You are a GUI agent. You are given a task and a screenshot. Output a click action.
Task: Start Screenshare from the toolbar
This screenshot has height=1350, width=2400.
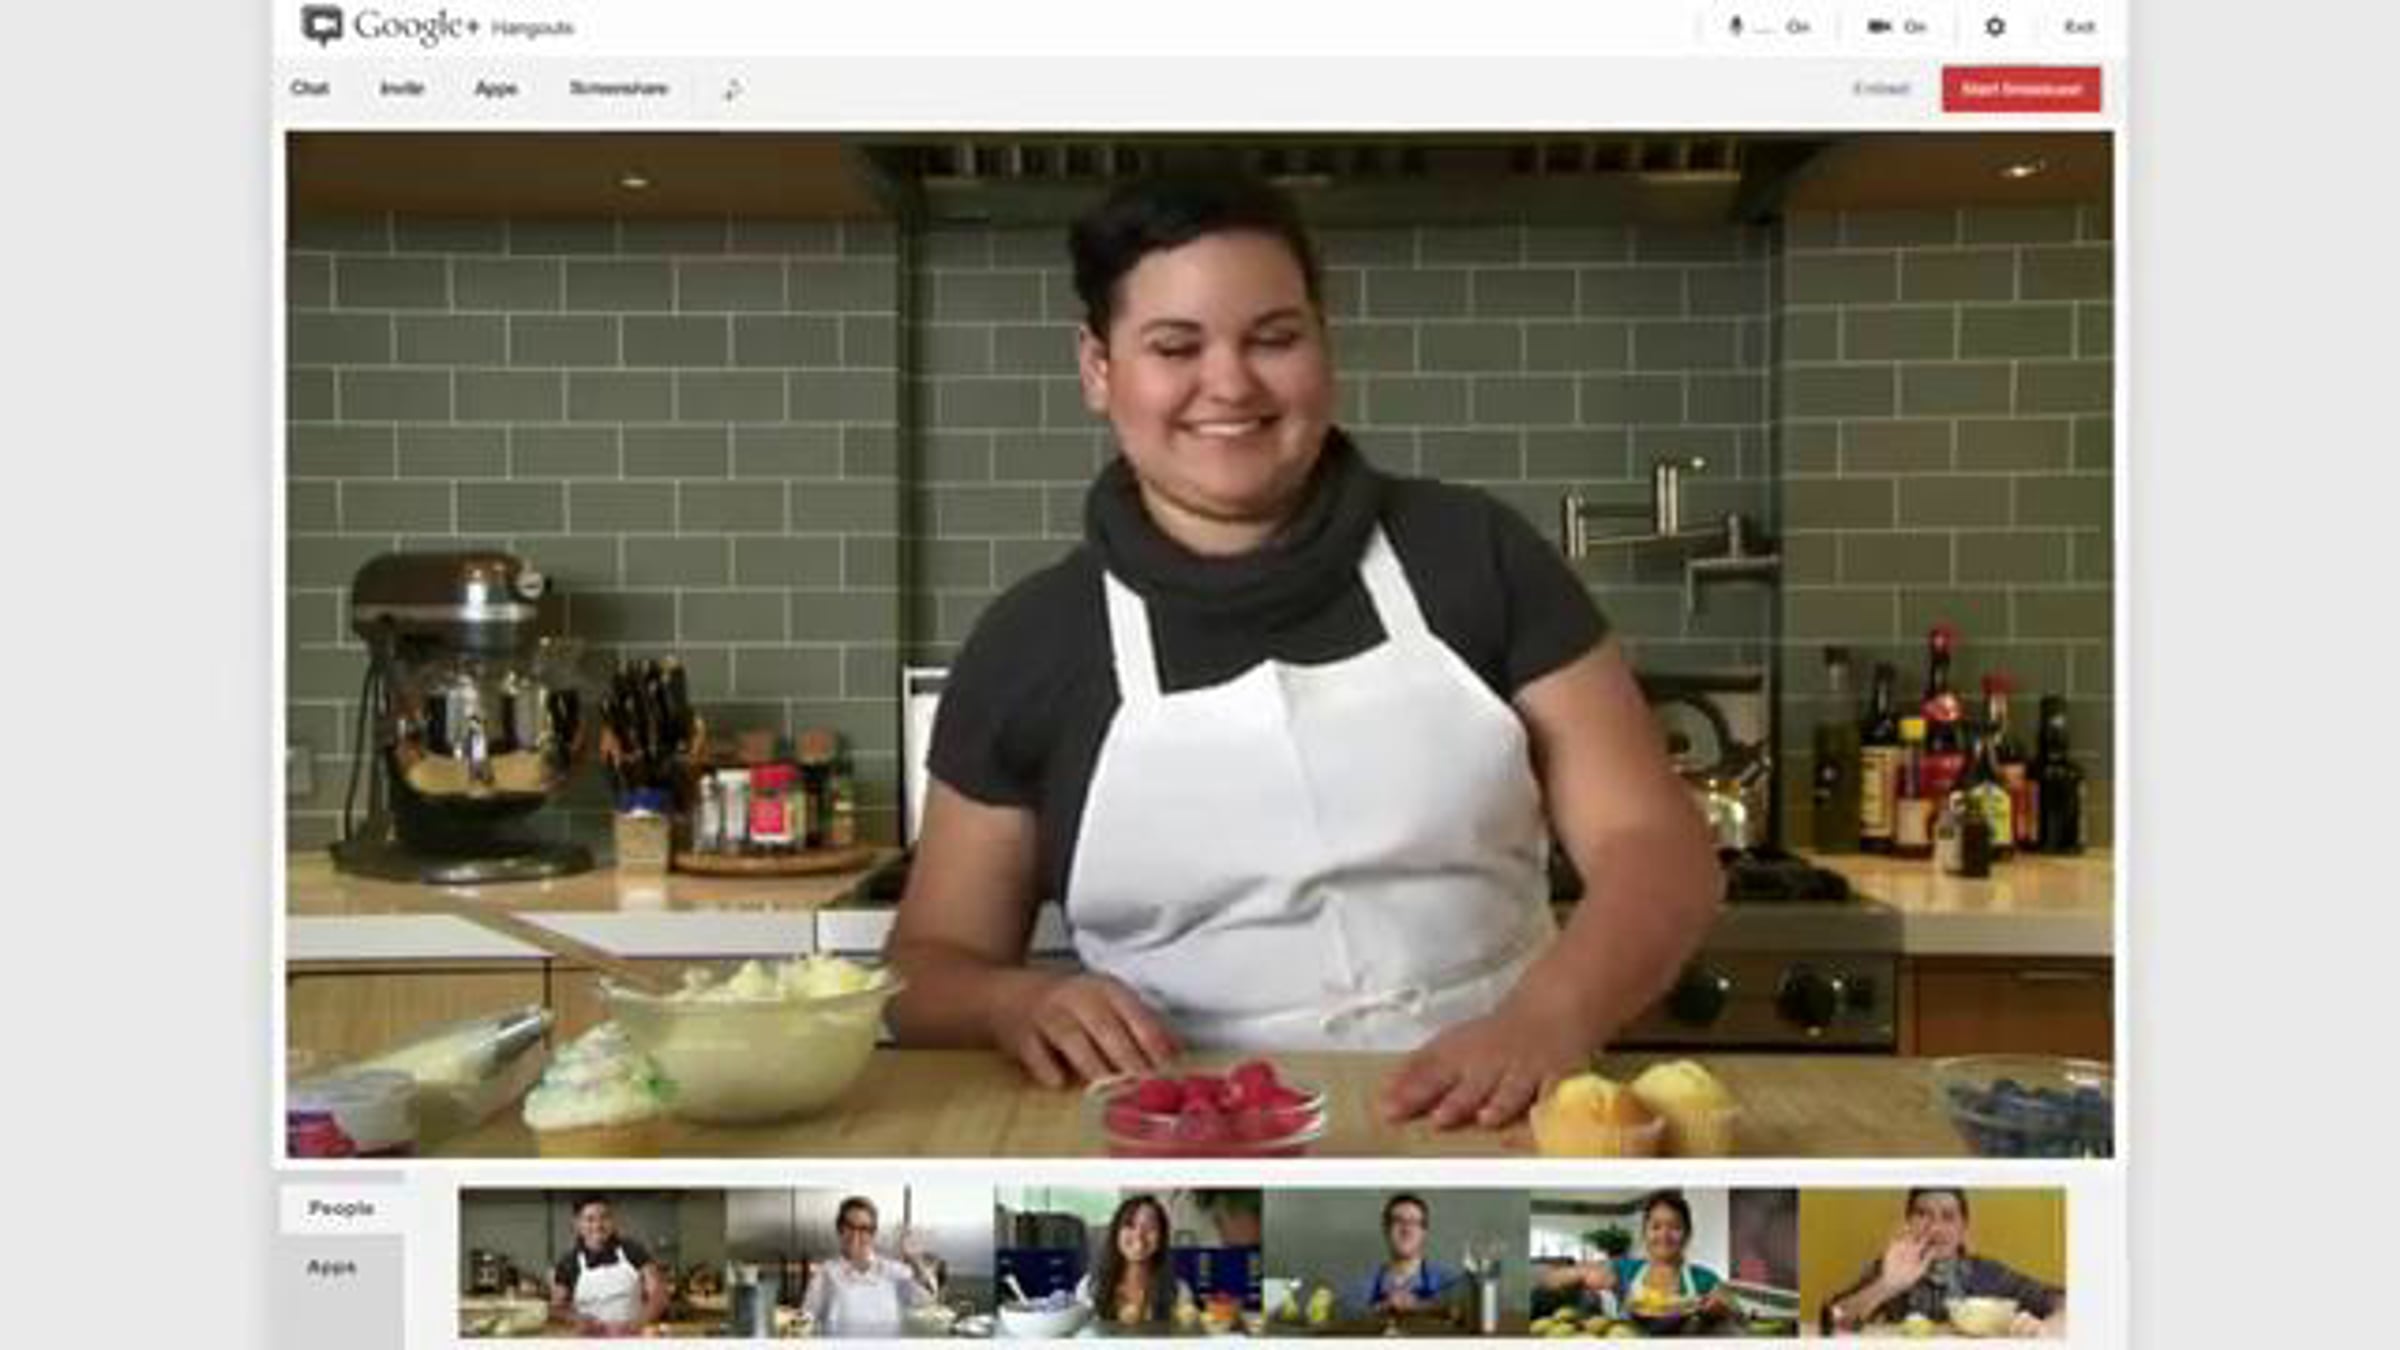coord(618,88)
